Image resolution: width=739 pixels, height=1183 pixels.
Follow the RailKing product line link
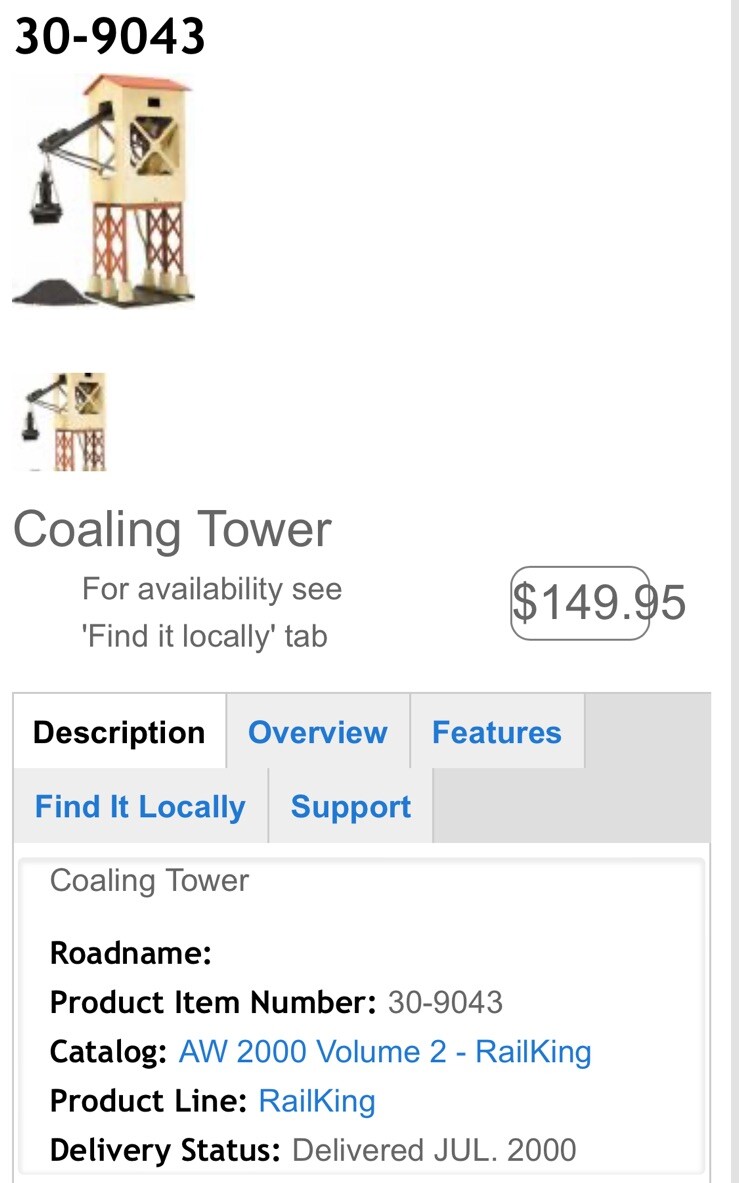[317, 1101]
